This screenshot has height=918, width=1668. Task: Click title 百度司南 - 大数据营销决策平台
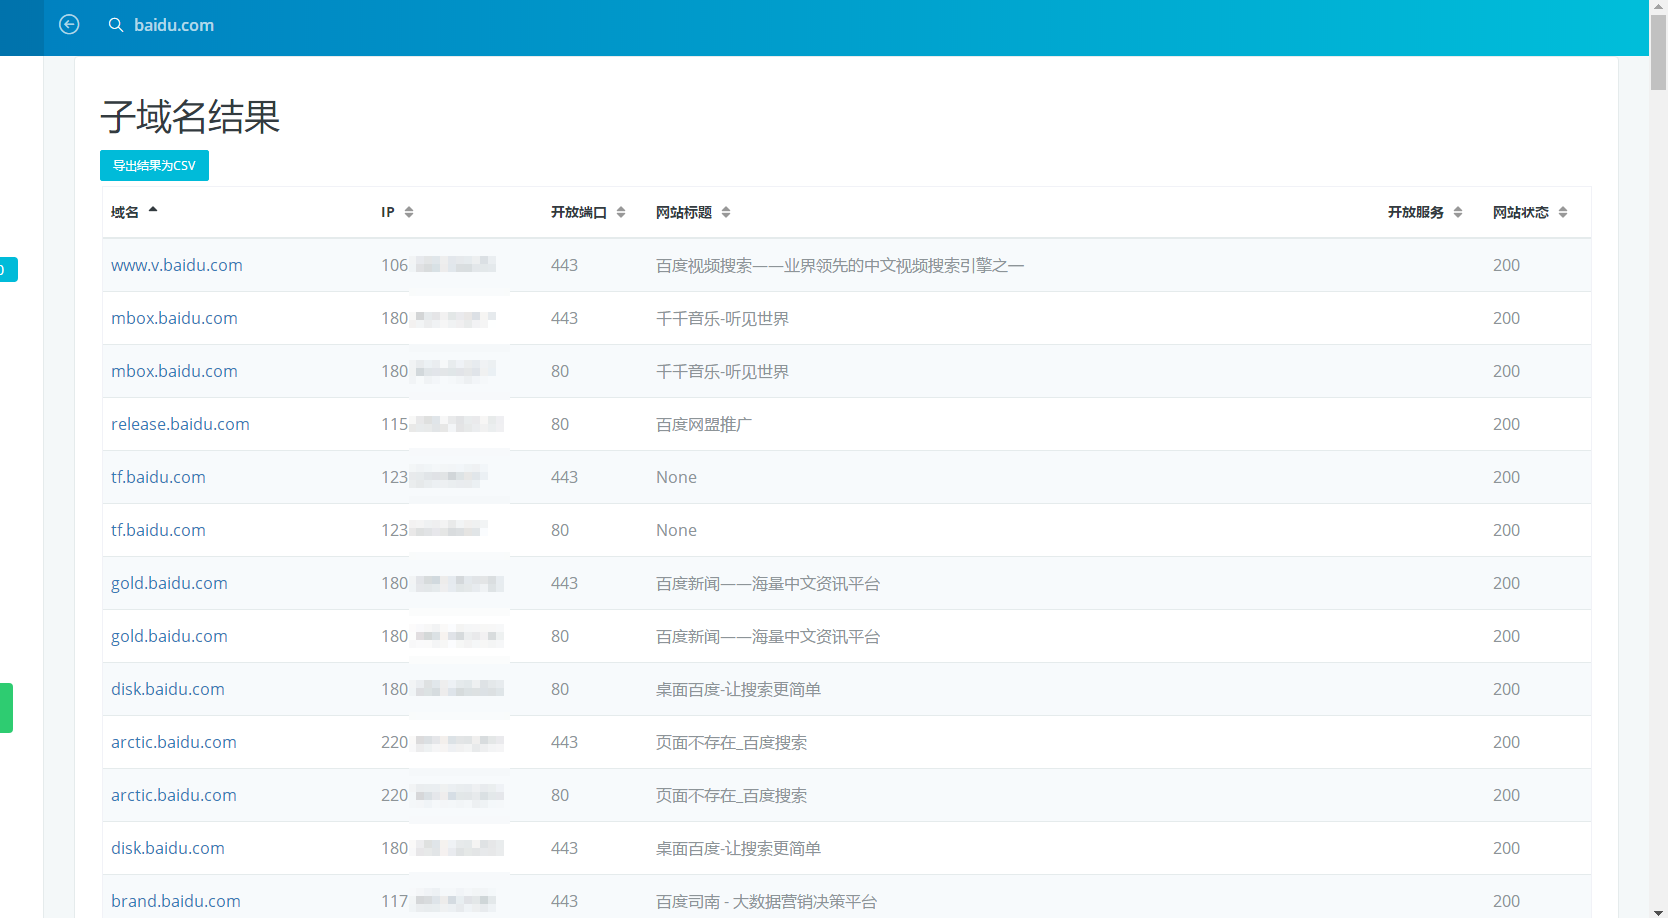click(x=766, y=901)
